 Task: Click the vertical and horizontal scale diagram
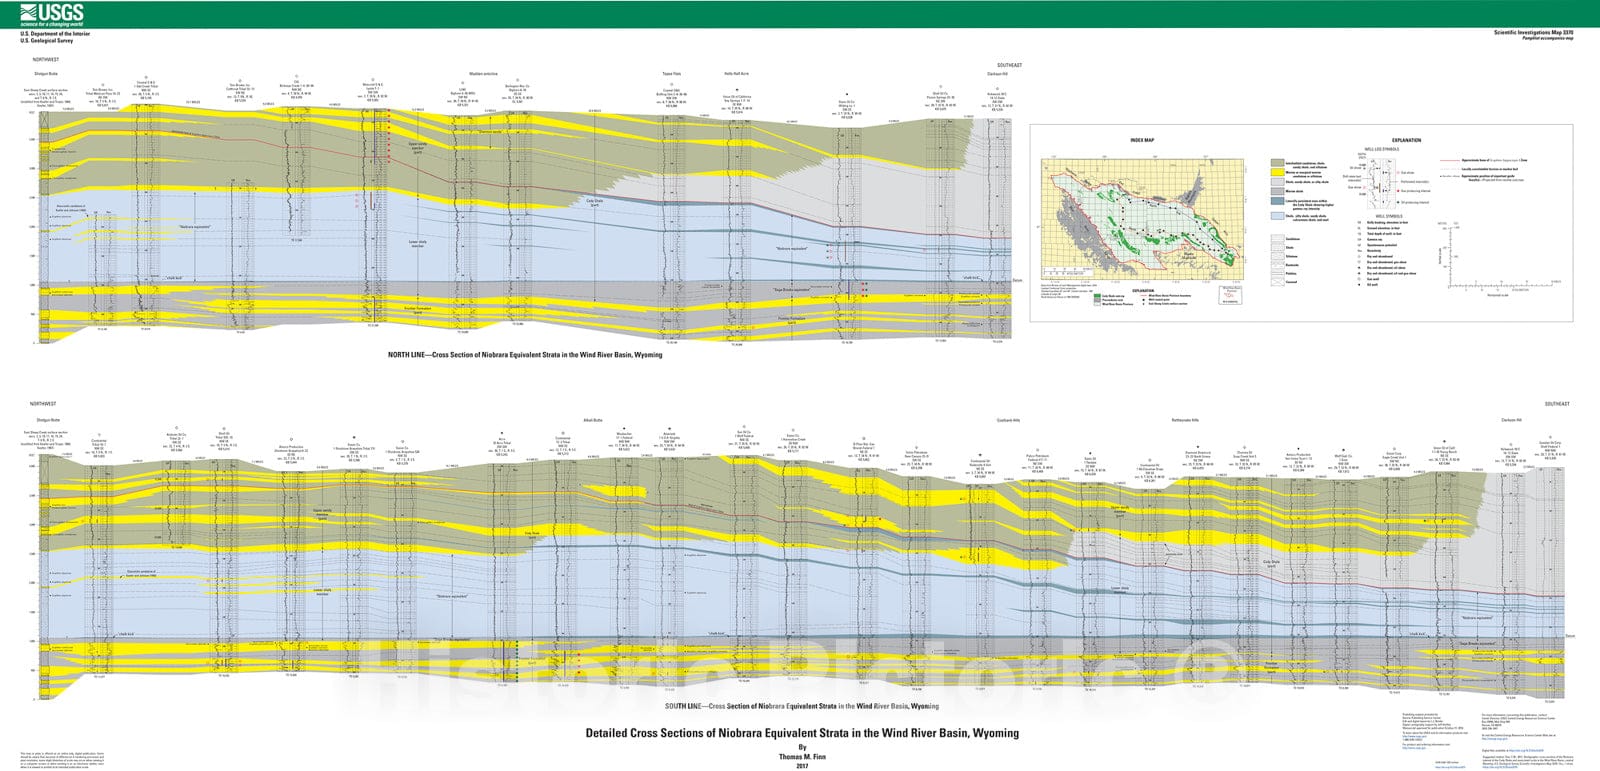(1499, 259)
